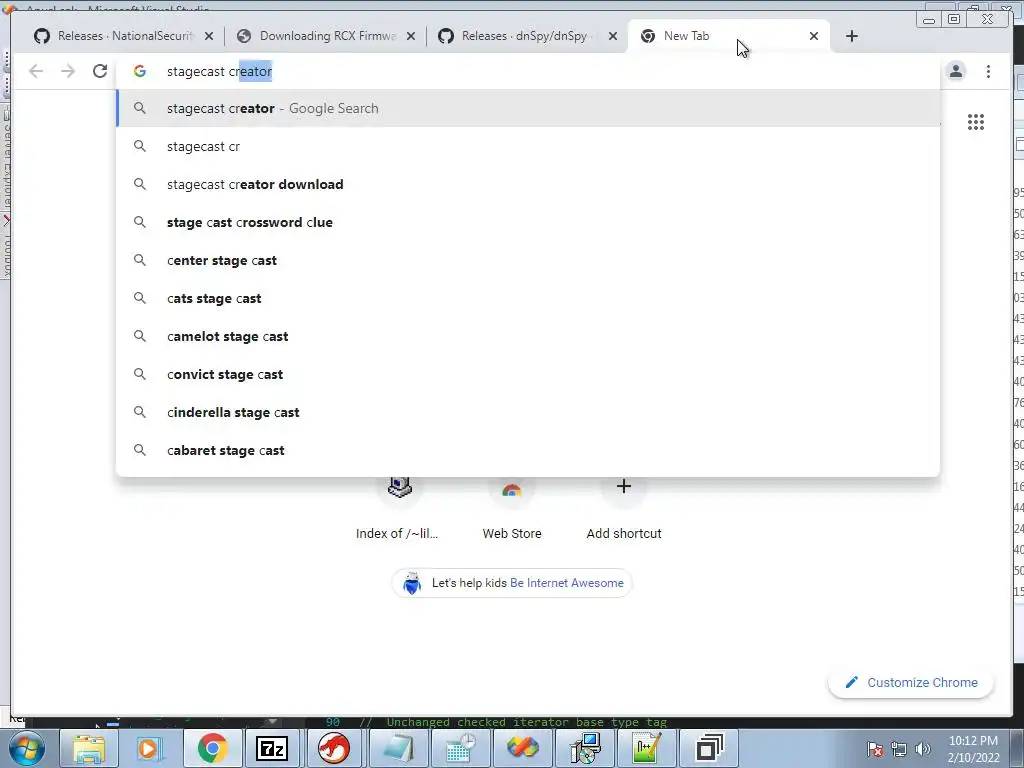
Task: Open network status icon in tray
Action: [x=899, y=749]
